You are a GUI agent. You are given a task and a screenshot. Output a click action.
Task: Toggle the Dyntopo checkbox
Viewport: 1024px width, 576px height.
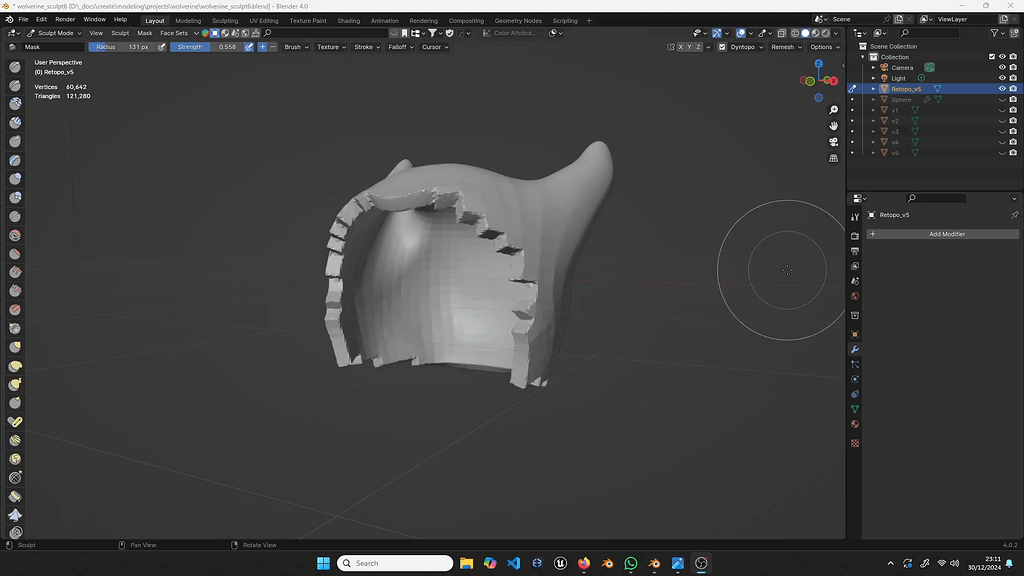722,47
